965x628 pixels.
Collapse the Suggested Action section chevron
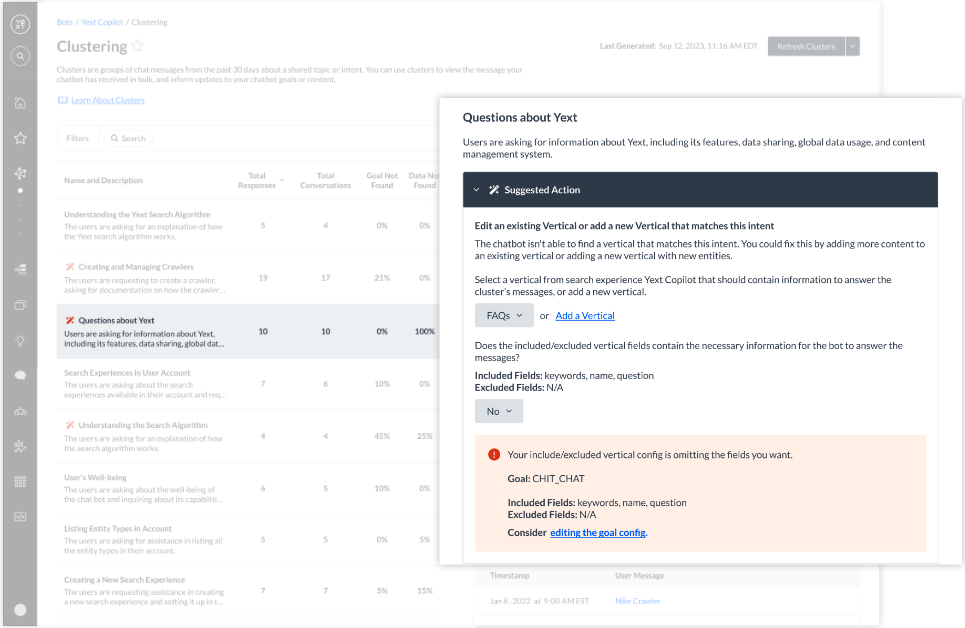click(476, 190)
